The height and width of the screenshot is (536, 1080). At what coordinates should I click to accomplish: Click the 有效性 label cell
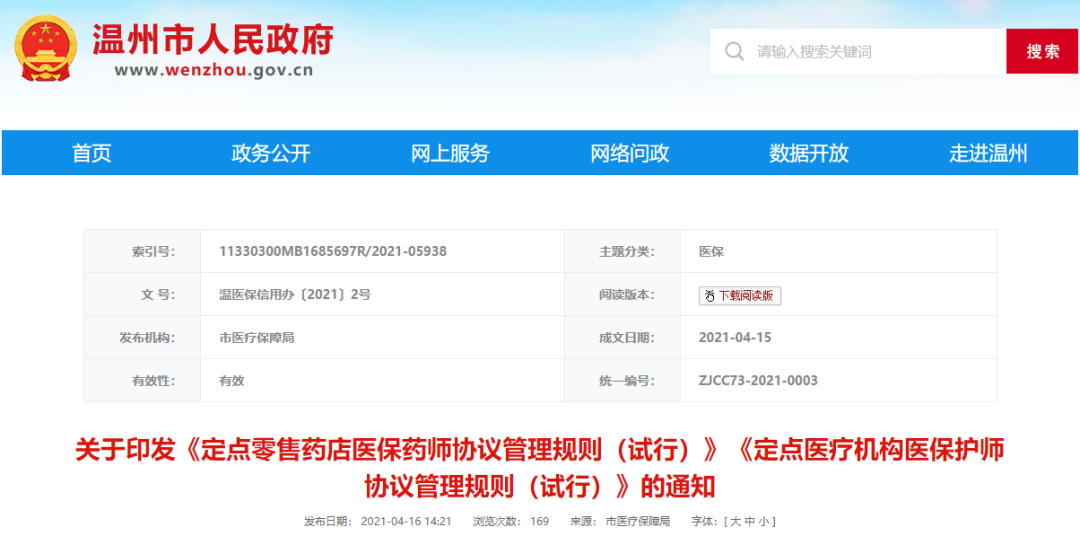[142, 380]
